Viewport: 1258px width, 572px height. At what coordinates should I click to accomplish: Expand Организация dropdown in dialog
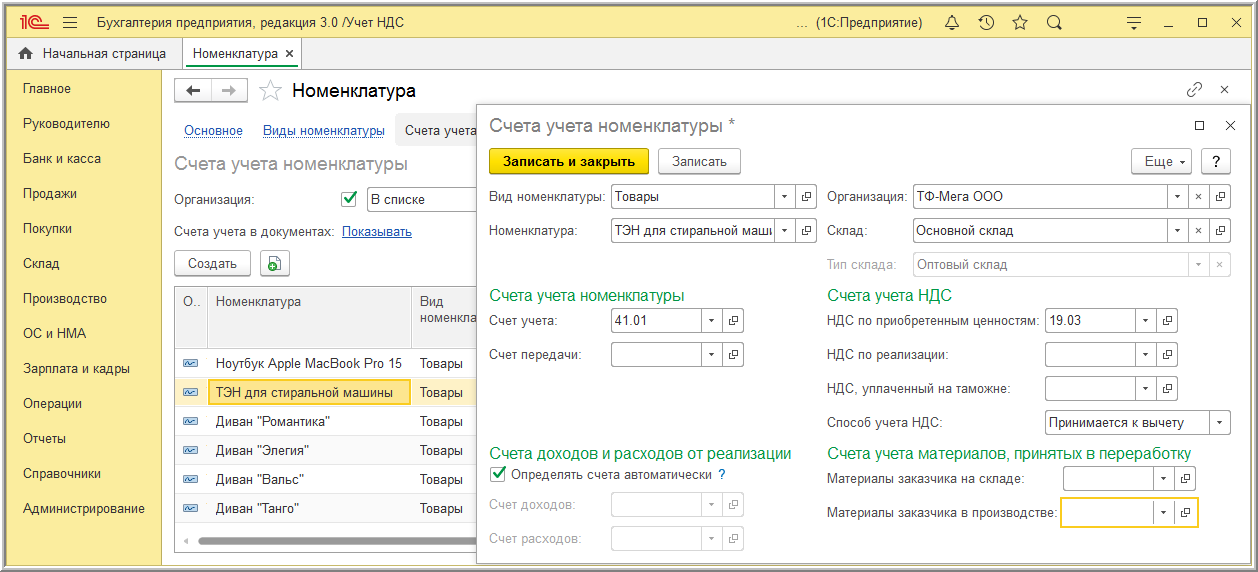click(1178, 197)
